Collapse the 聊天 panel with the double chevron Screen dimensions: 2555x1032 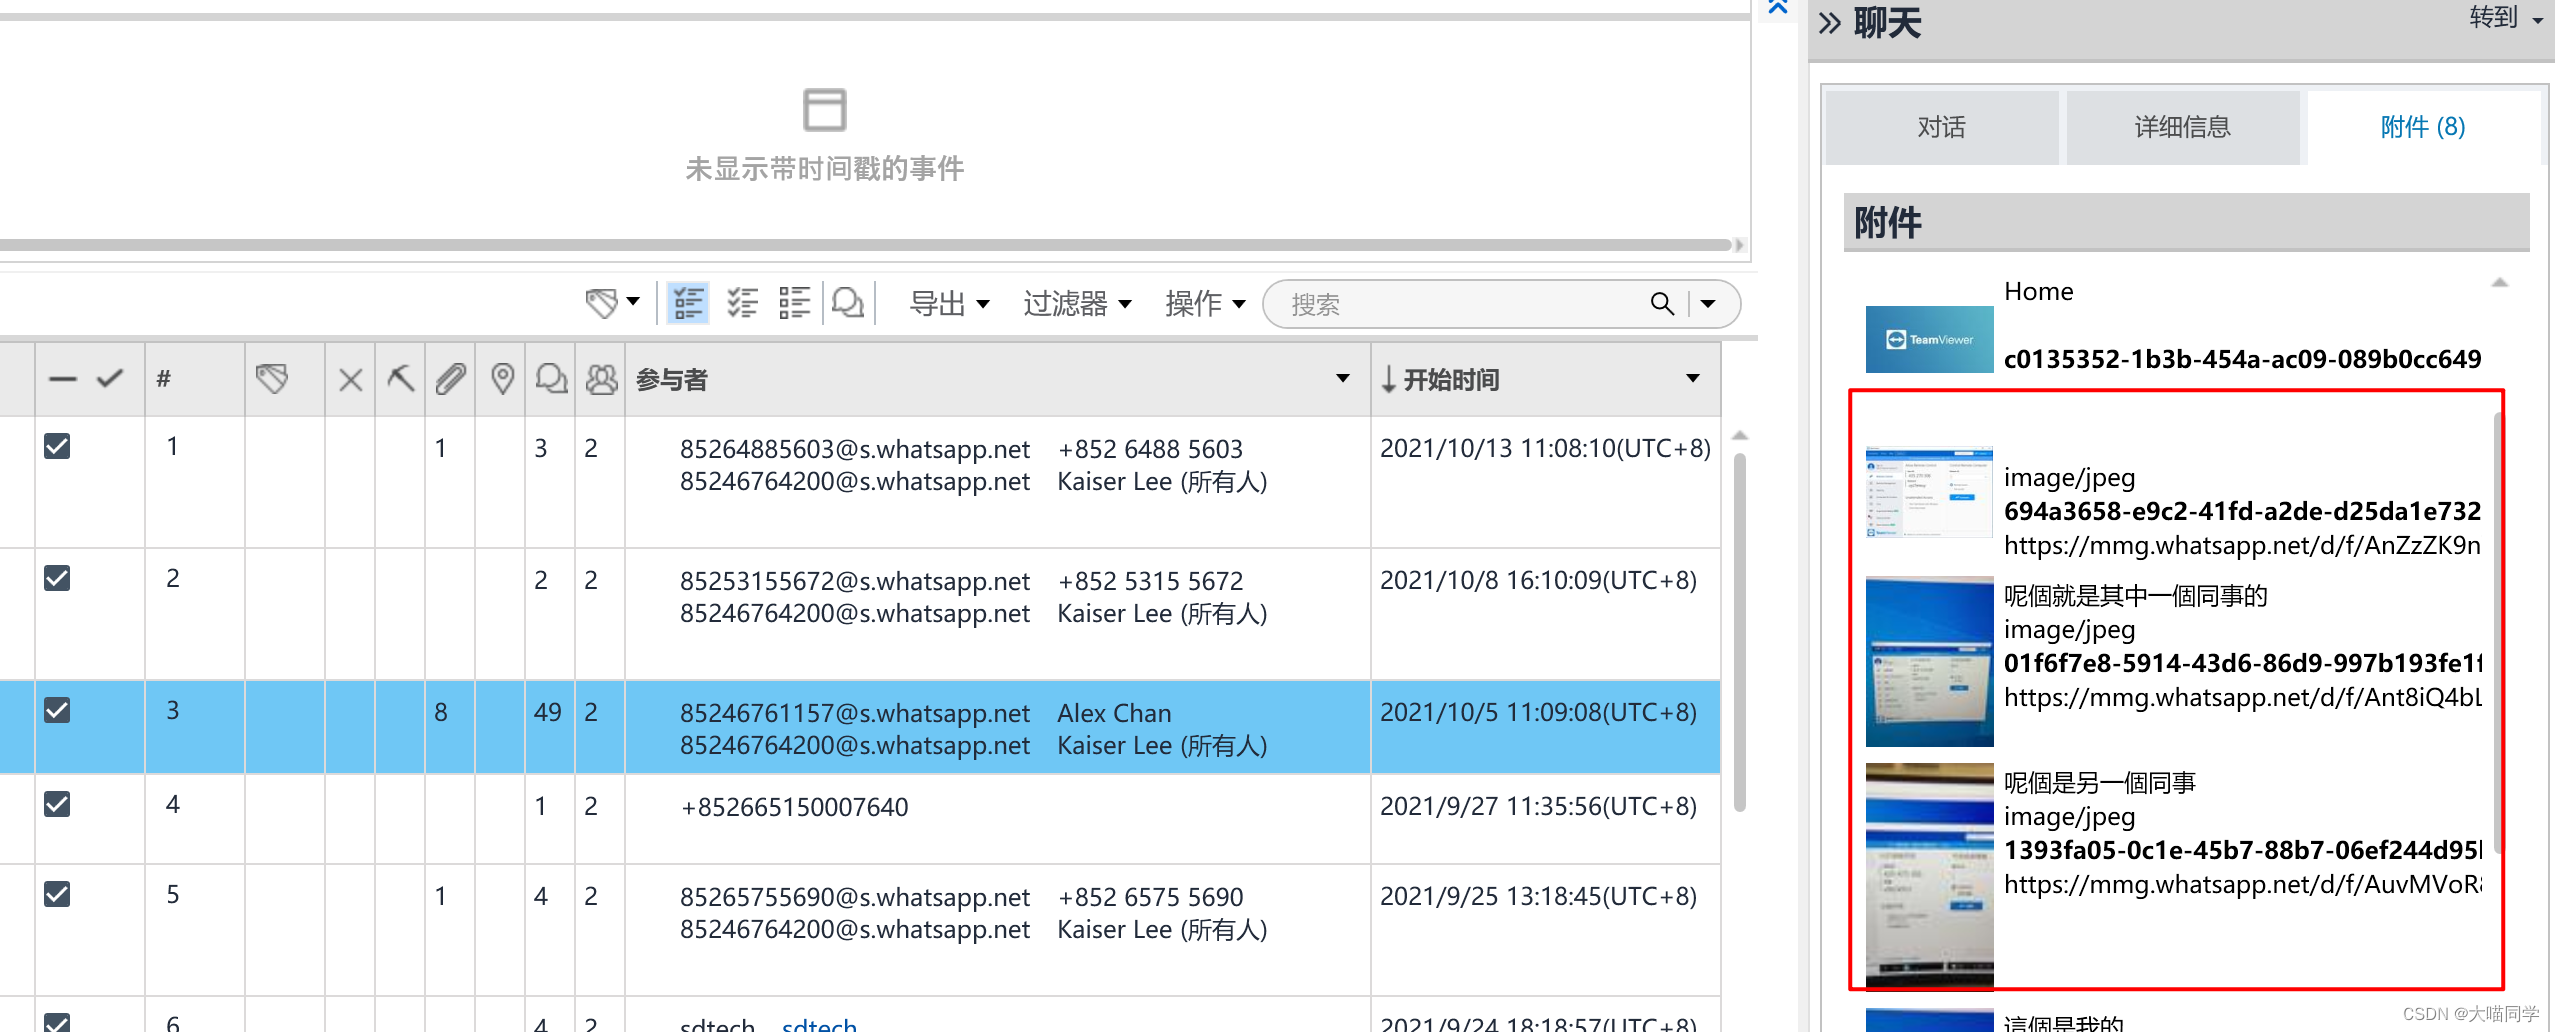coord(1829,23)
